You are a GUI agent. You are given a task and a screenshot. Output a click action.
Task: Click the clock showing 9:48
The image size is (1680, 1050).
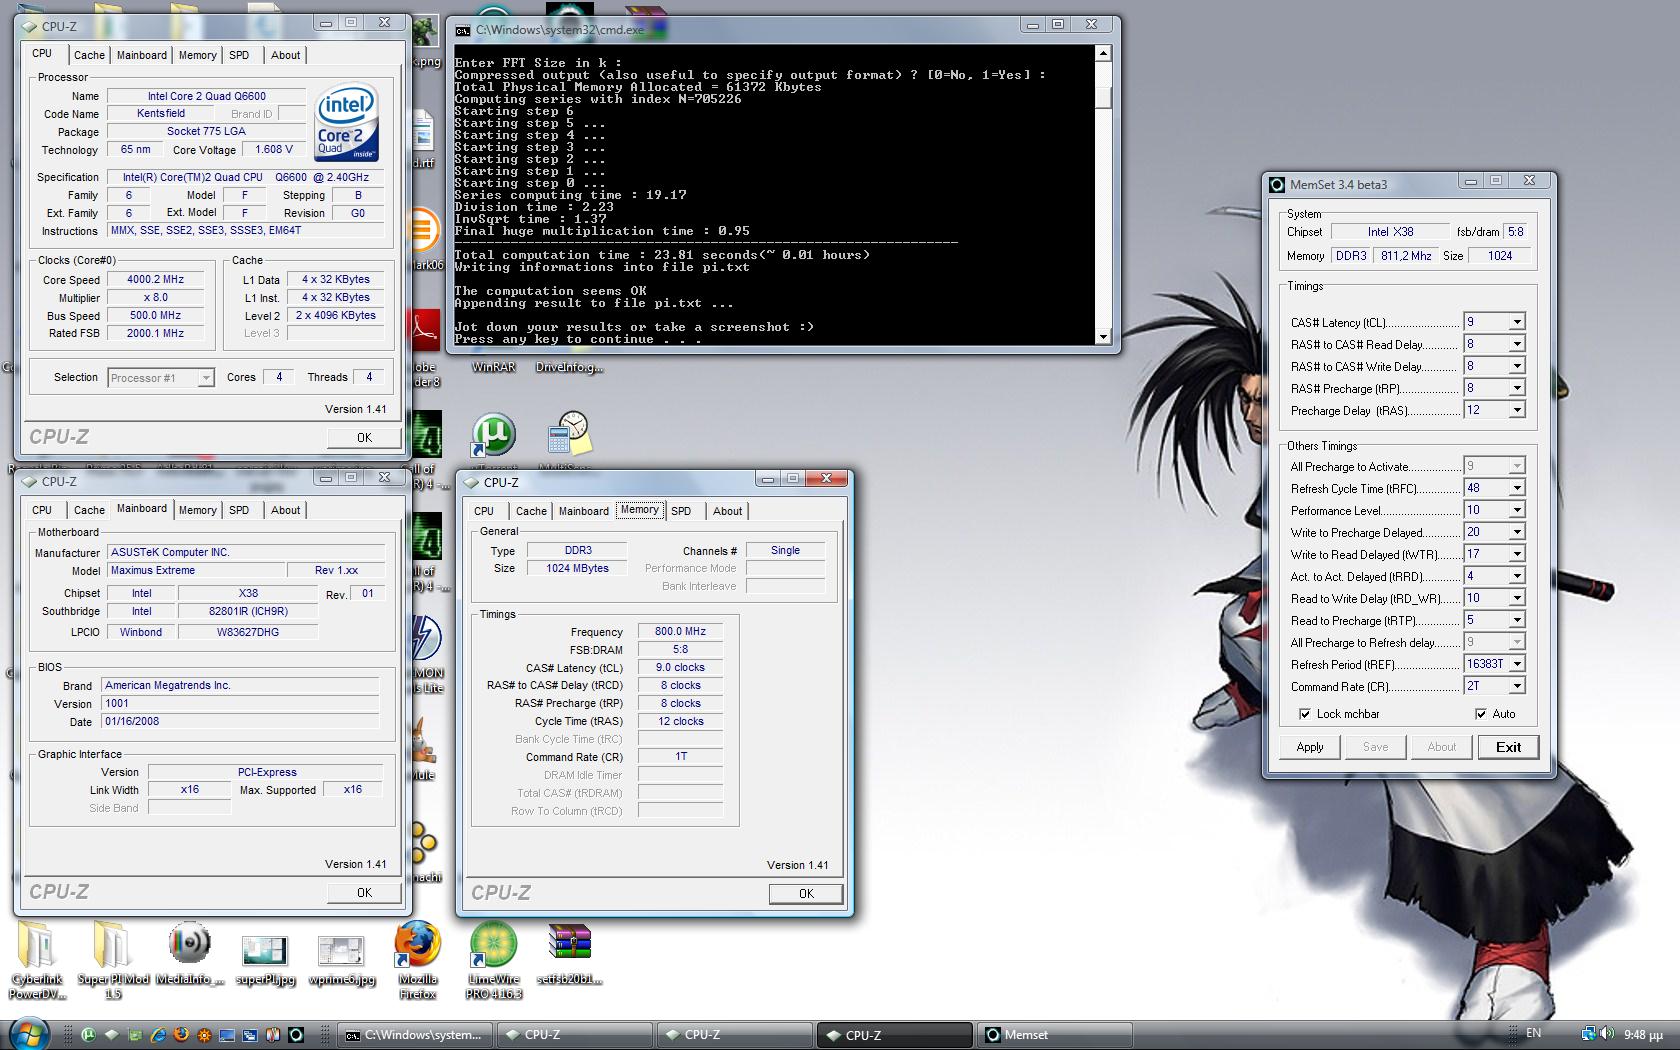(1643, 1034)
